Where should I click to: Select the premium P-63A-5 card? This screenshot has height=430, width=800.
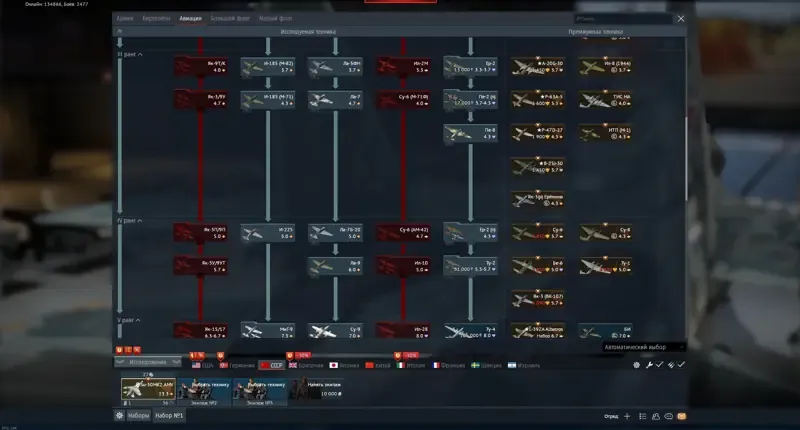click(x=538, y=100)
